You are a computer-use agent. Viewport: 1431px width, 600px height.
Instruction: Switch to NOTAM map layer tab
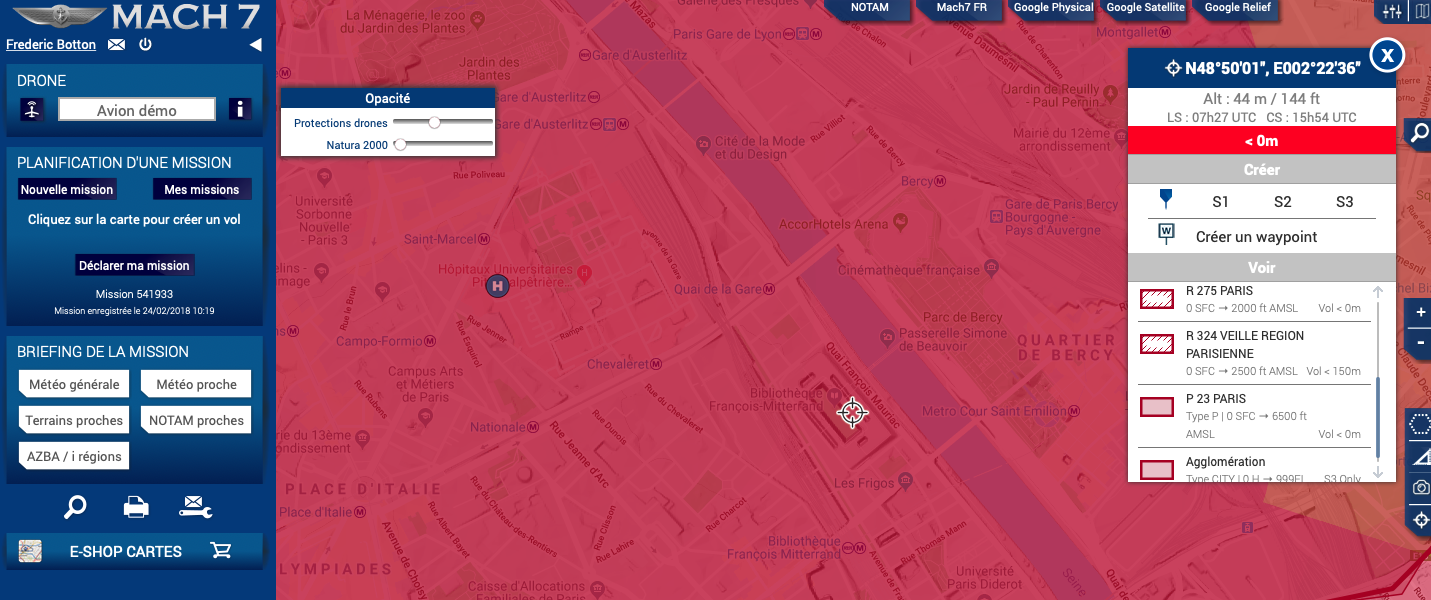tap(869, 8)
